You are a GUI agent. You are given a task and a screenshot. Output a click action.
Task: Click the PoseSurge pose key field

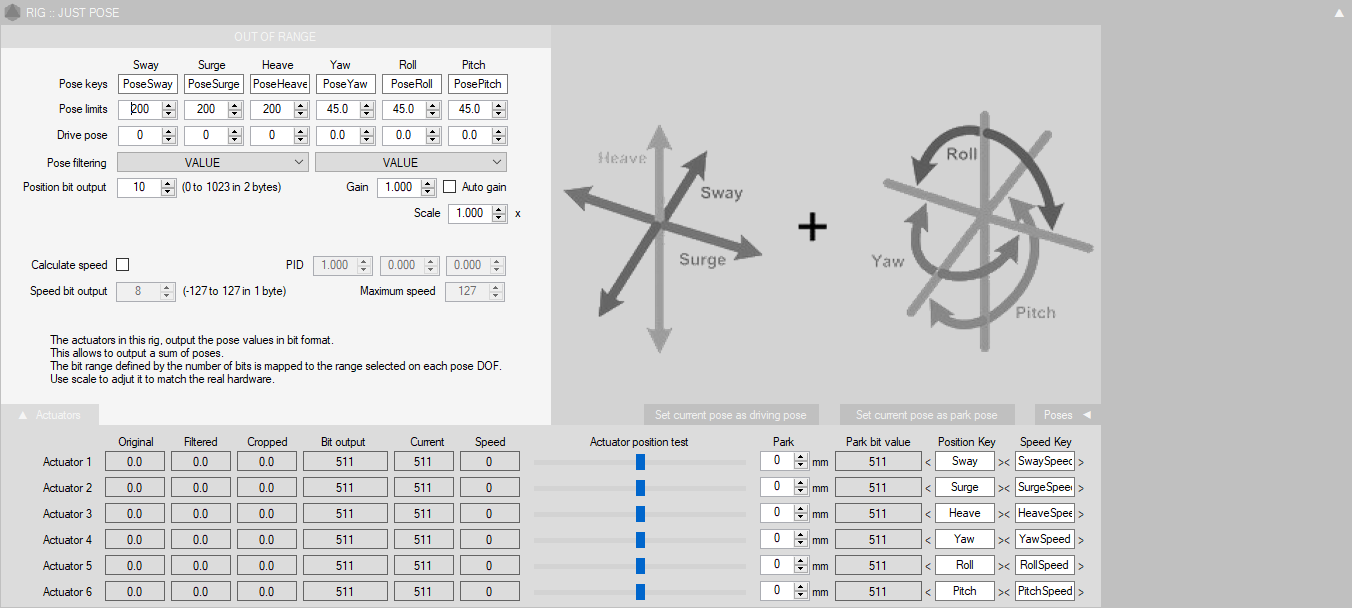213,84
